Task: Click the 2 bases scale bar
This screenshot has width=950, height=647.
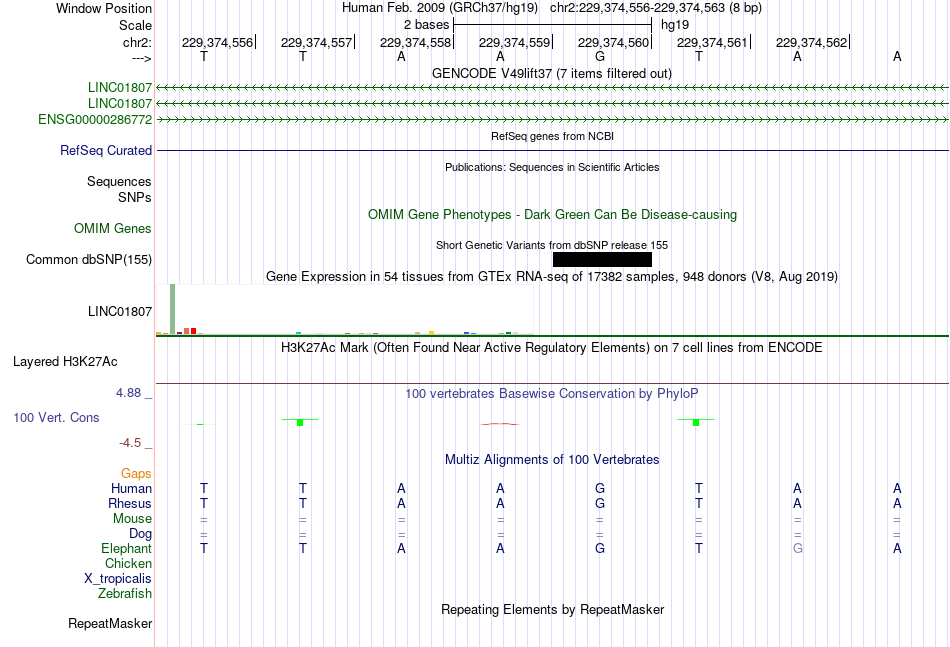Action: click(553, 25)
